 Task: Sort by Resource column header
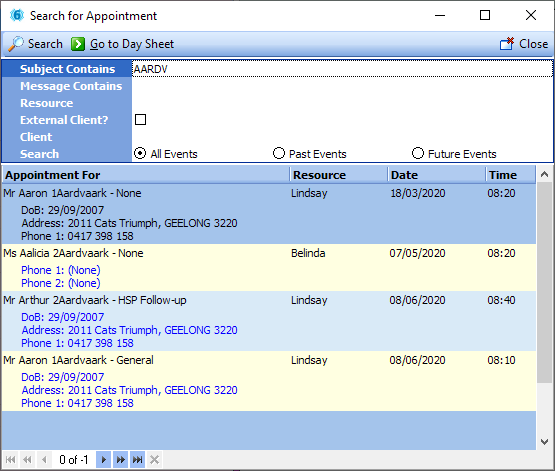339,175
